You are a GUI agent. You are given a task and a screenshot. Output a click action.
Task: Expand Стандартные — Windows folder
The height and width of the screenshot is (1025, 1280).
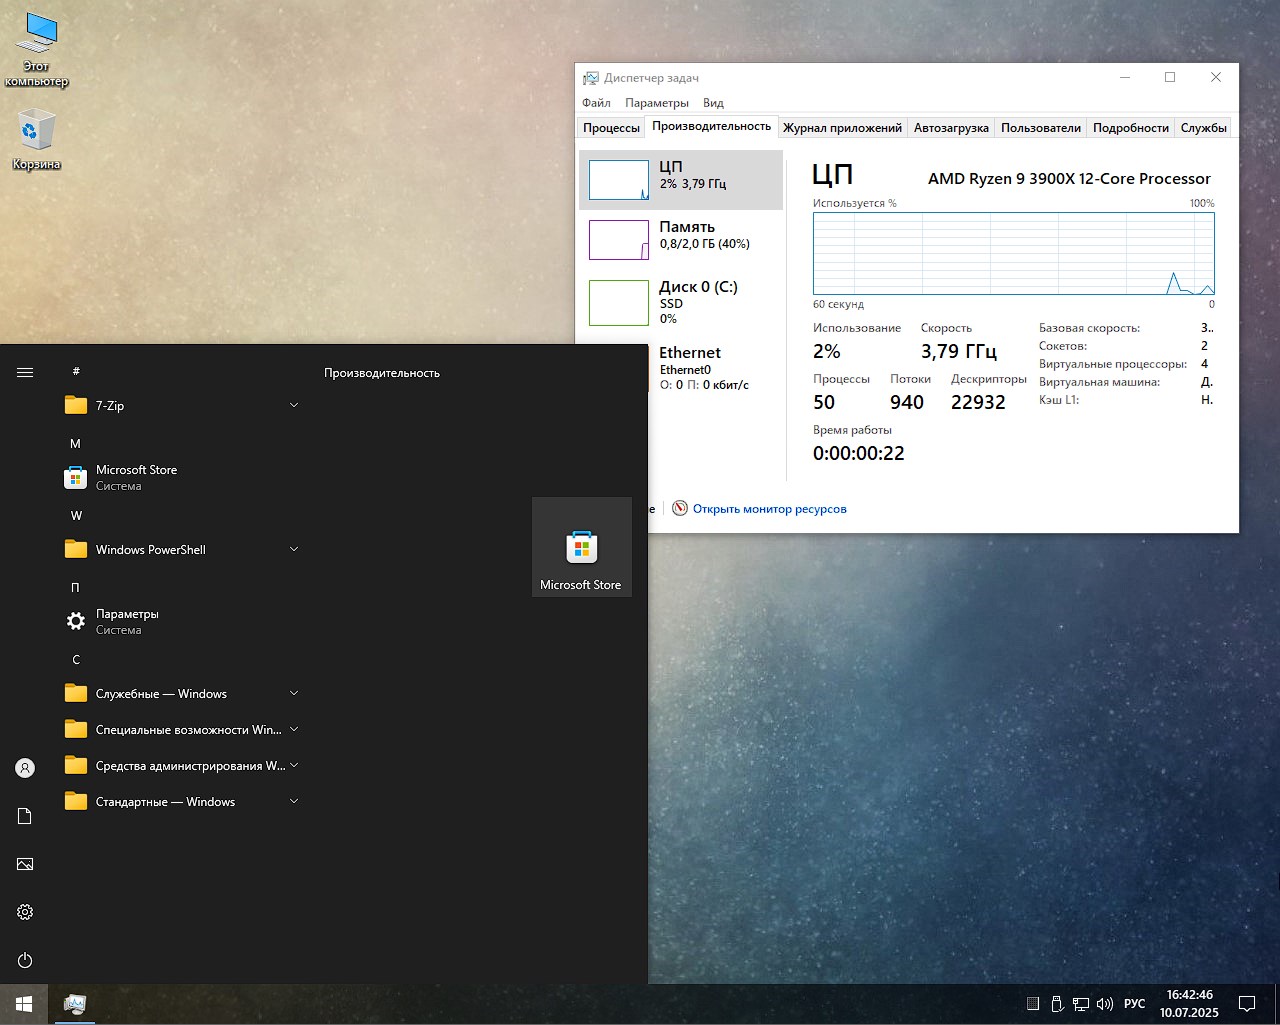click(x=181, y=801)
